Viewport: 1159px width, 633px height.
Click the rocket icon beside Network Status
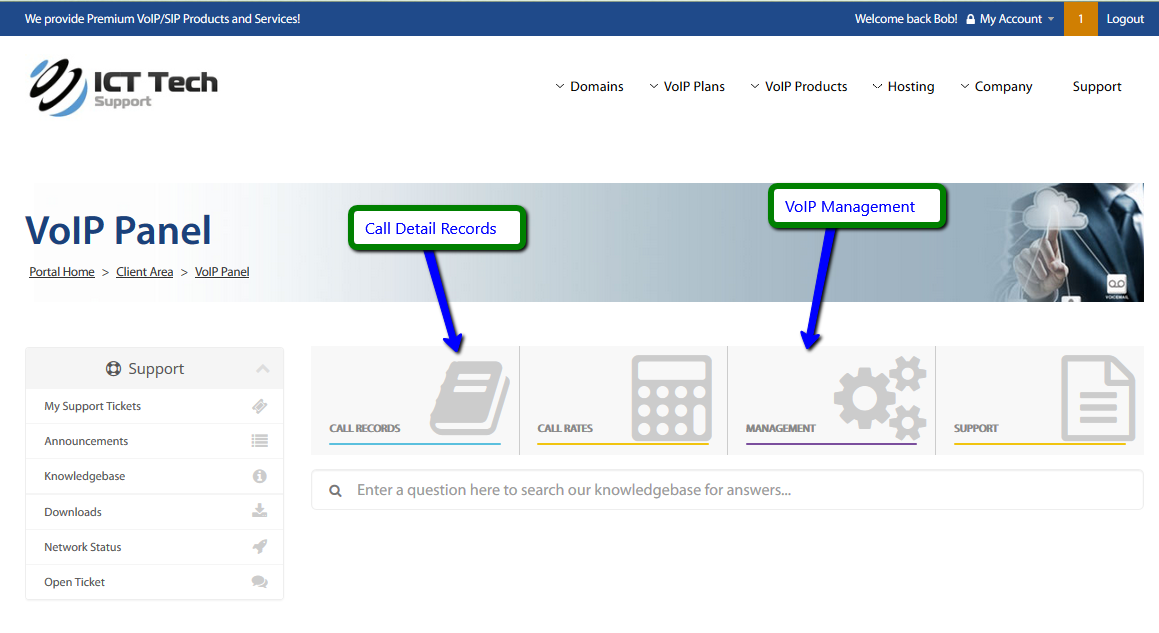pos(259,546)
